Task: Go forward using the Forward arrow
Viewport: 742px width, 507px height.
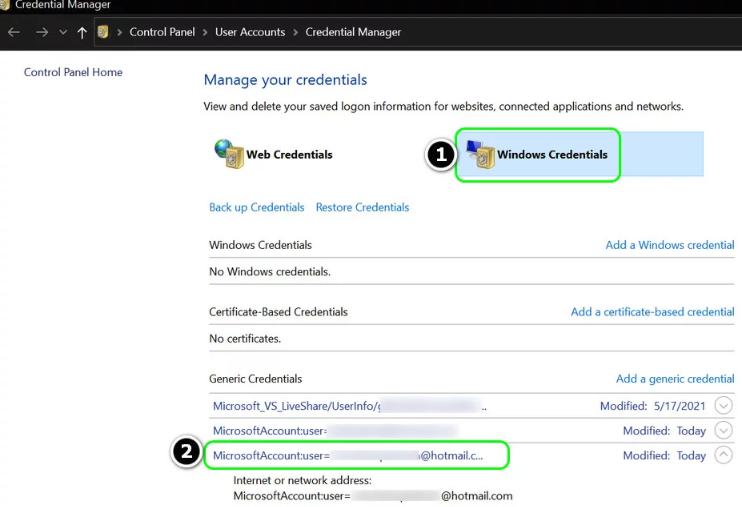Action: click(x=42, y=32)
